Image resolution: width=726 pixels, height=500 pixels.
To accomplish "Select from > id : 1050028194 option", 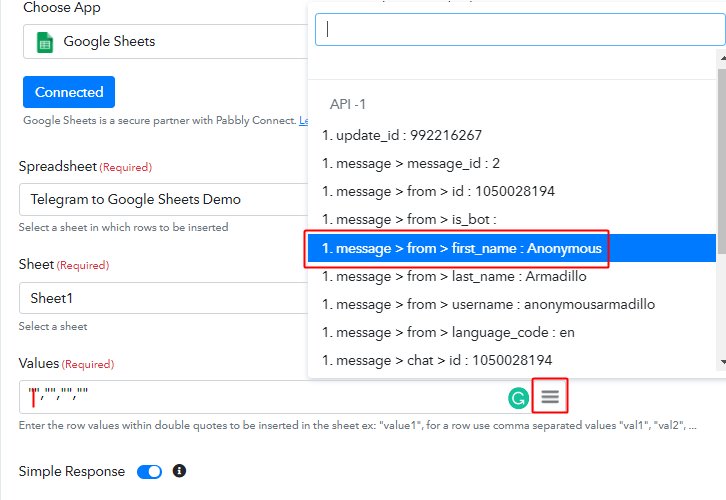I will click(x=512, y=191).
